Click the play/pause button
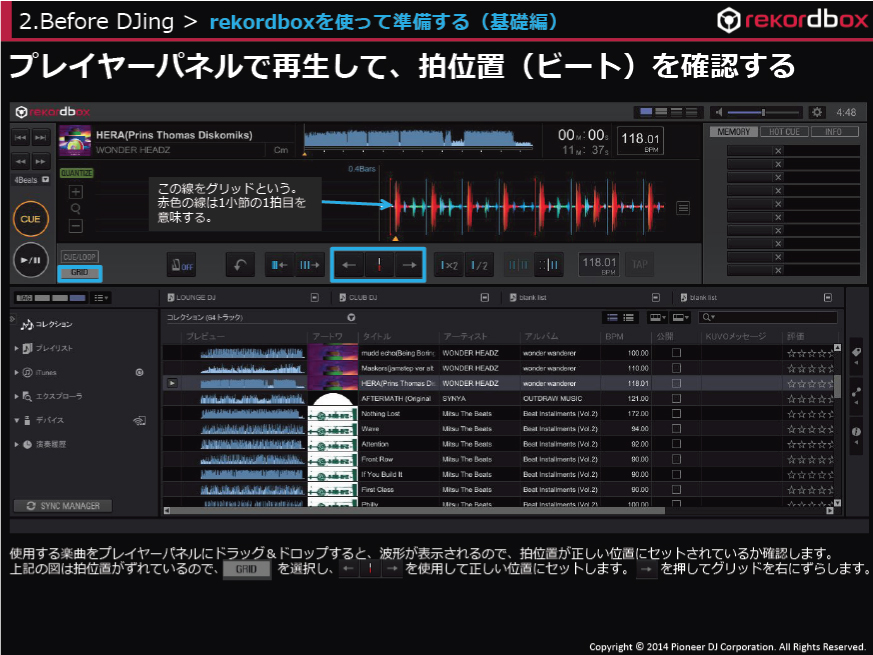Image resolution: width=873 pixels, height=655 pixels. pyautogui.click(x=31, y=260)
